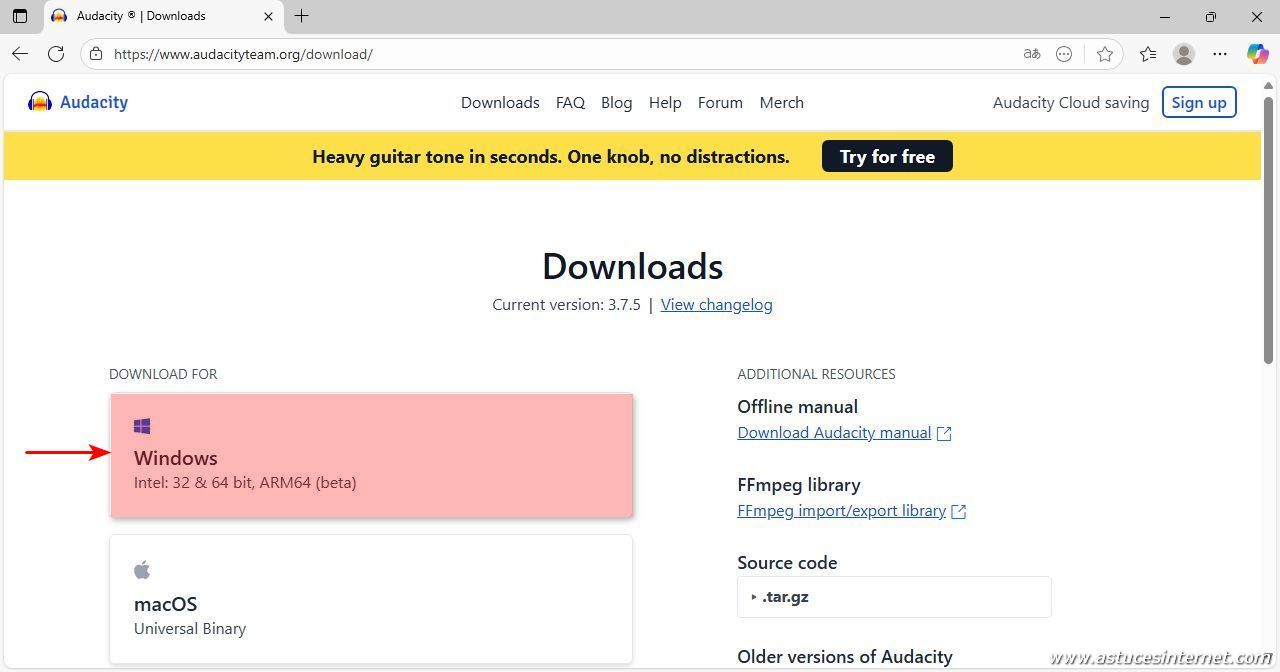Open the FAQ navigation item
This screenshot has height=672, width=1280.
pyautogui.click(x=570, y=102)
